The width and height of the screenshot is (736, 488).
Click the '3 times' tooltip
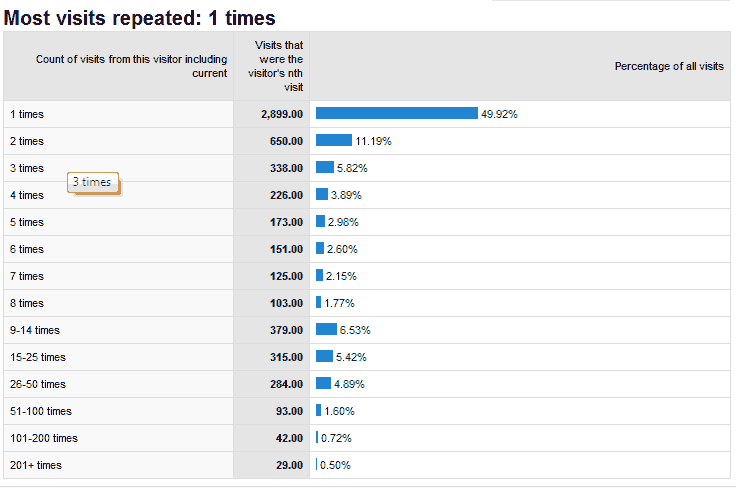pos(94,183)
